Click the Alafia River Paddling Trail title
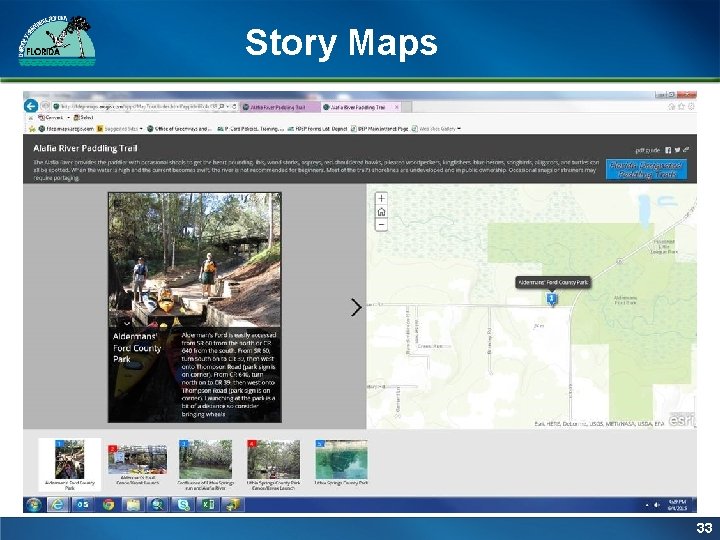The height and width of the screenshot is (540, 720). coord(85,148)
